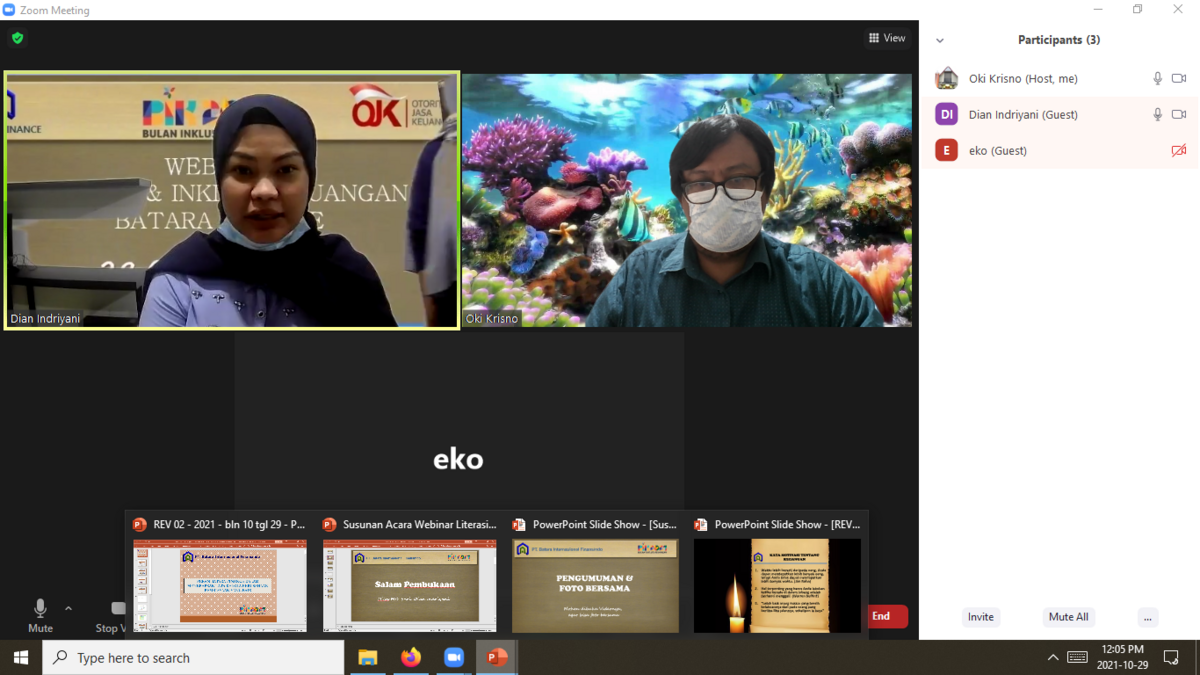
Task: Open Zoom from the Windows taskbar
Action: click(454, 657)
